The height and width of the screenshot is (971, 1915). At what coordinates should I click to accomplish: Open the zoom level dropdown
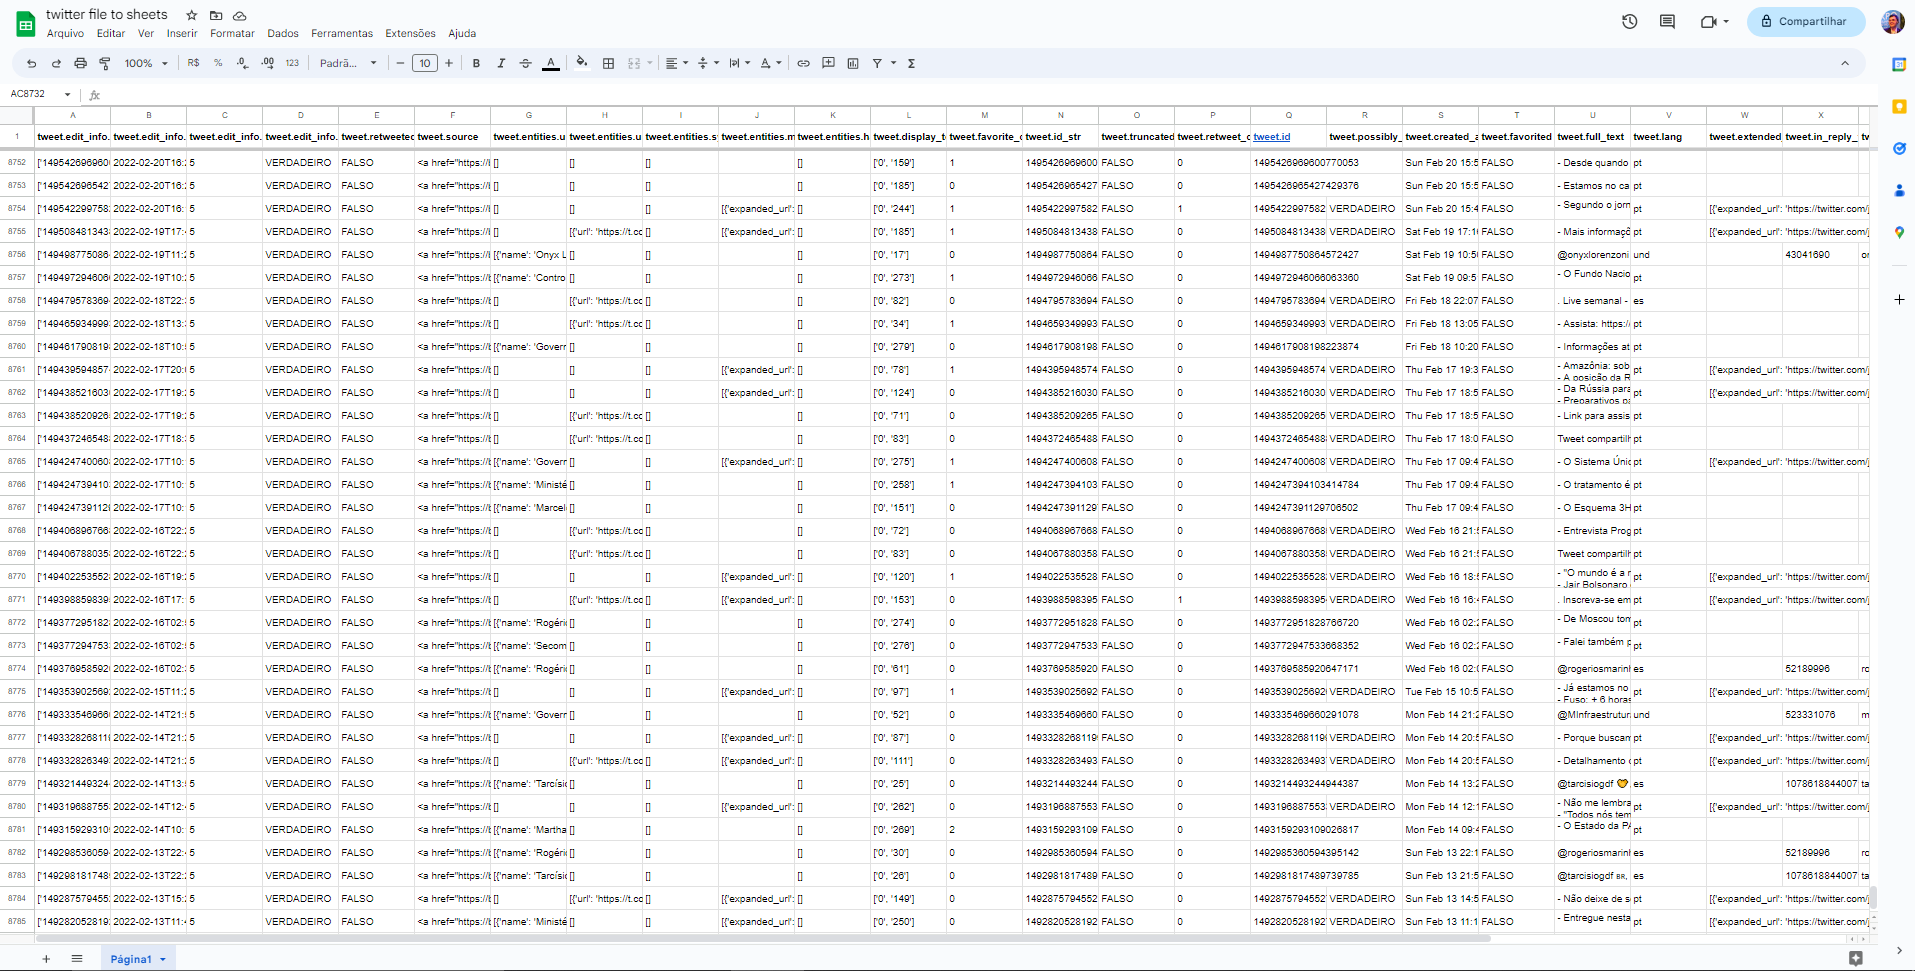click(x=144, y=63)
